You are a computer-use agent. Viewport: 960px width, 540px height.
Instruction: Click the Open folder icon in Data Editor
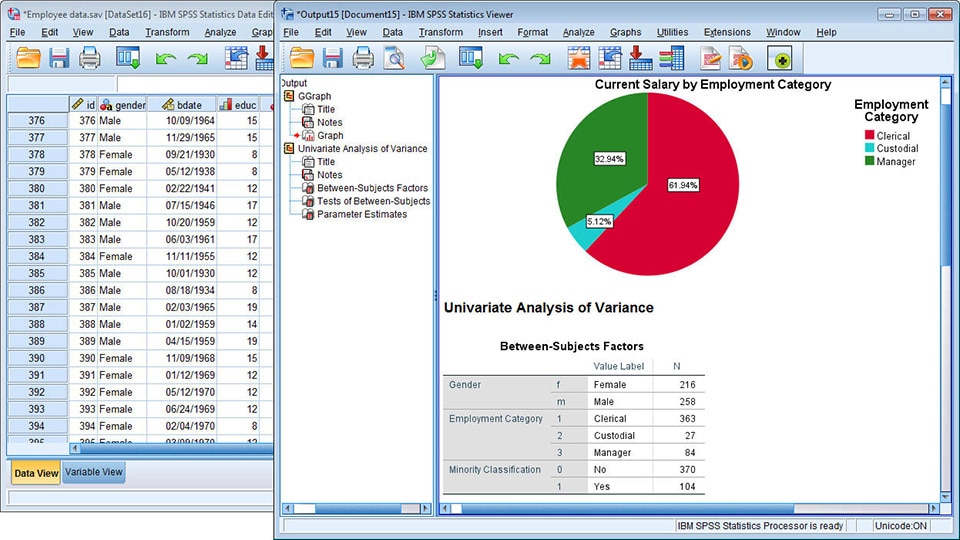tap(29, 59)
